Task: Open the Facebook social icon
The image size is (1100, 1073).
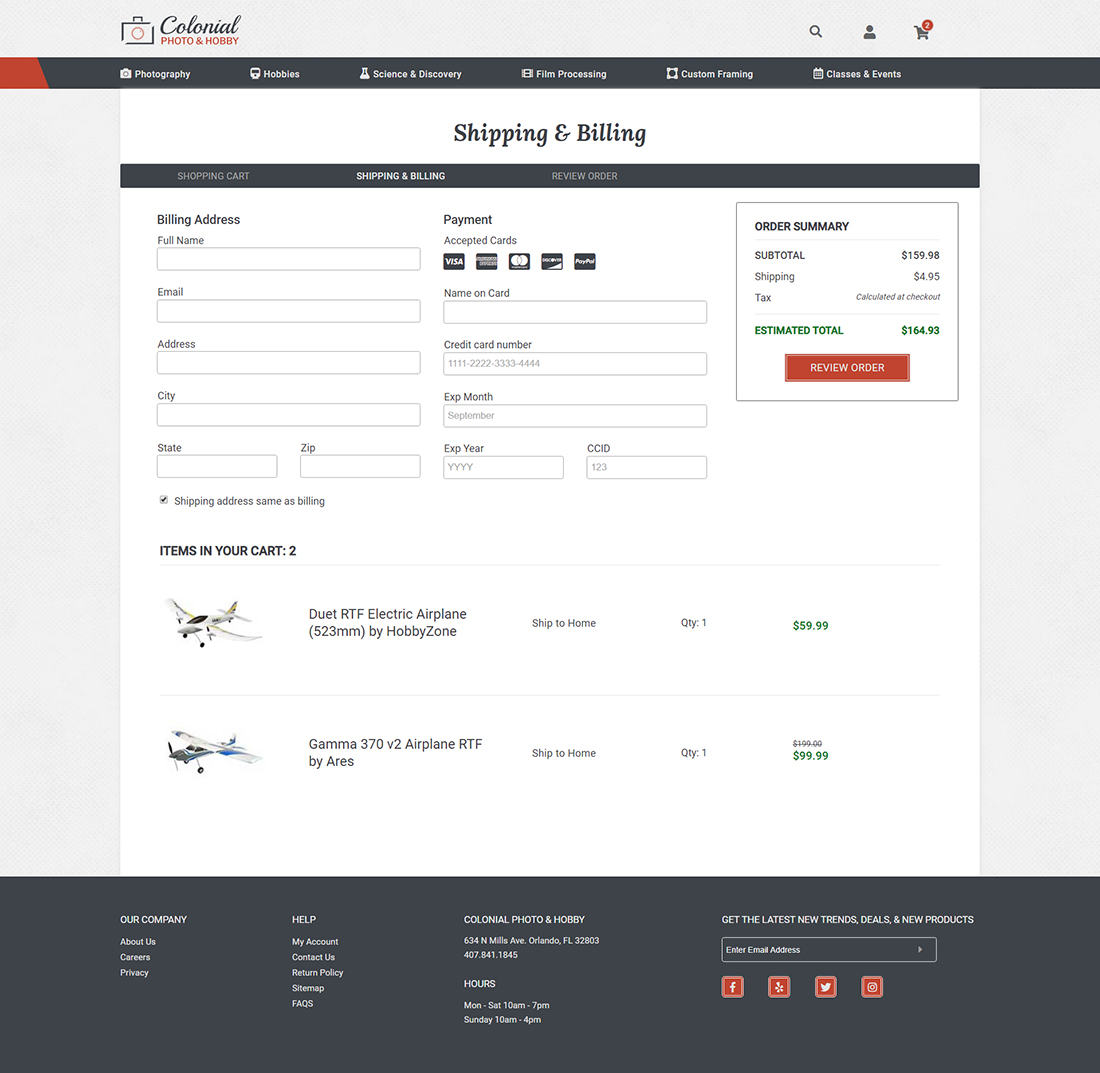Action: coord(732,986)
